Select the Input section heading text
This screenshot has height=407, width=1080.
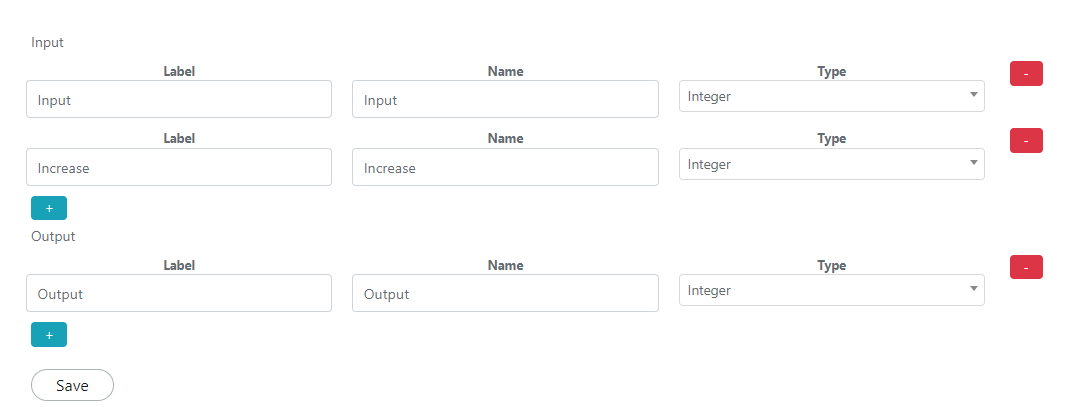coord(47,42)
